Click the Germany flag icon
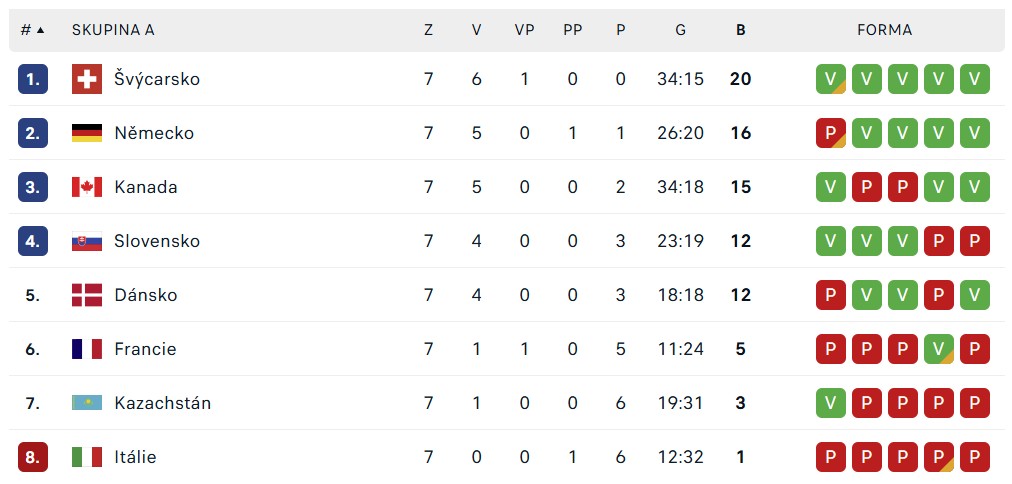The image size is (1012, 484). (86, 134)
